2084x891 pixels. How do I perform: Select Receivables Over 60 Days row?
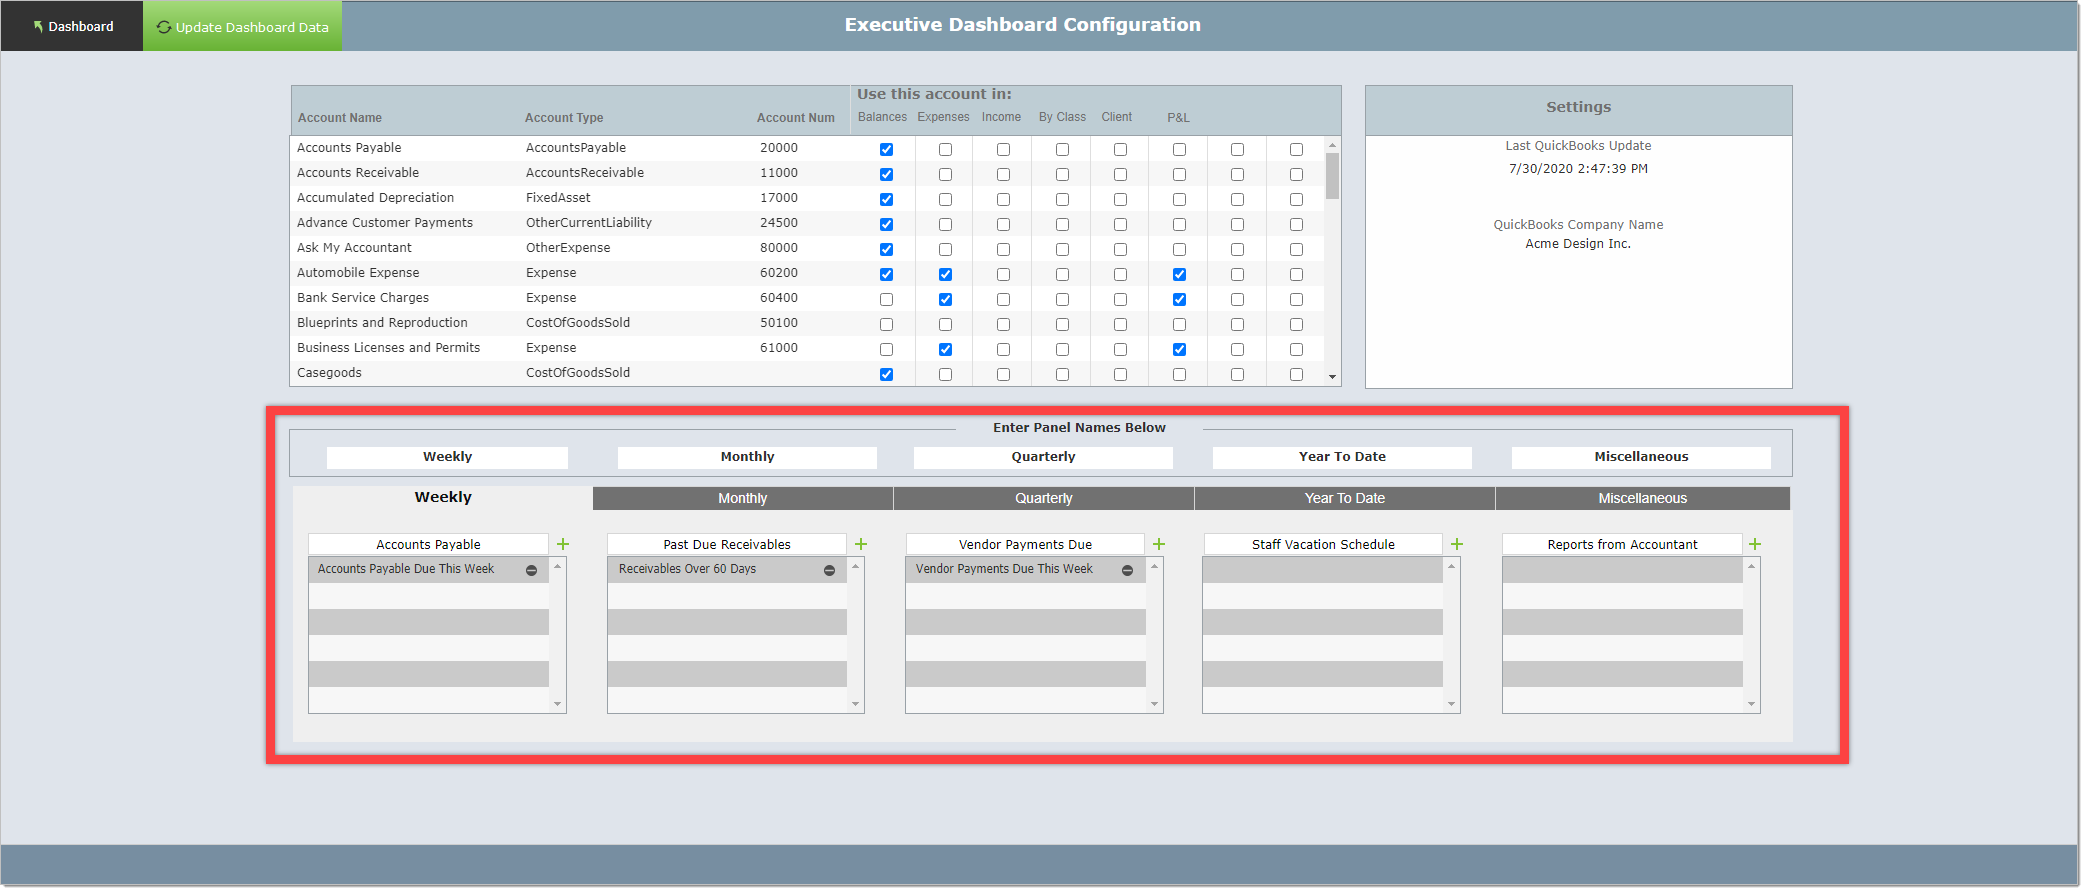tap(727, 570)
